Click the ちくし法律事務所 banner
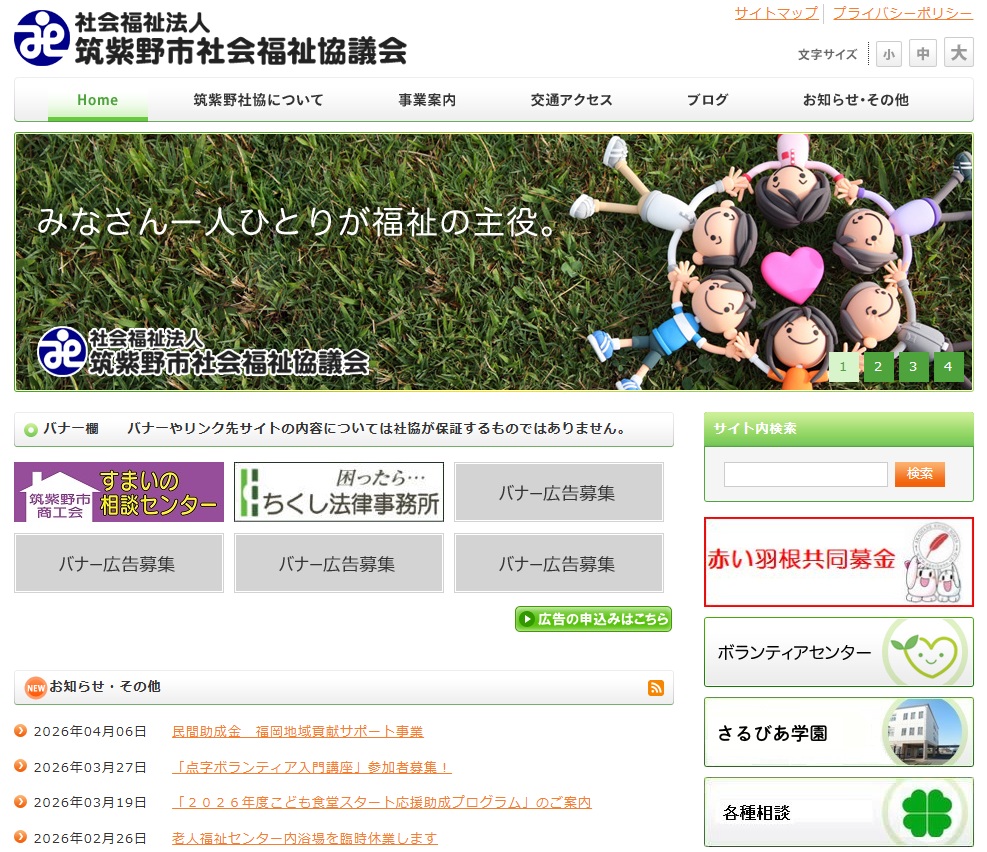This screenshot has width=987, height=852. tap(339, 492)
